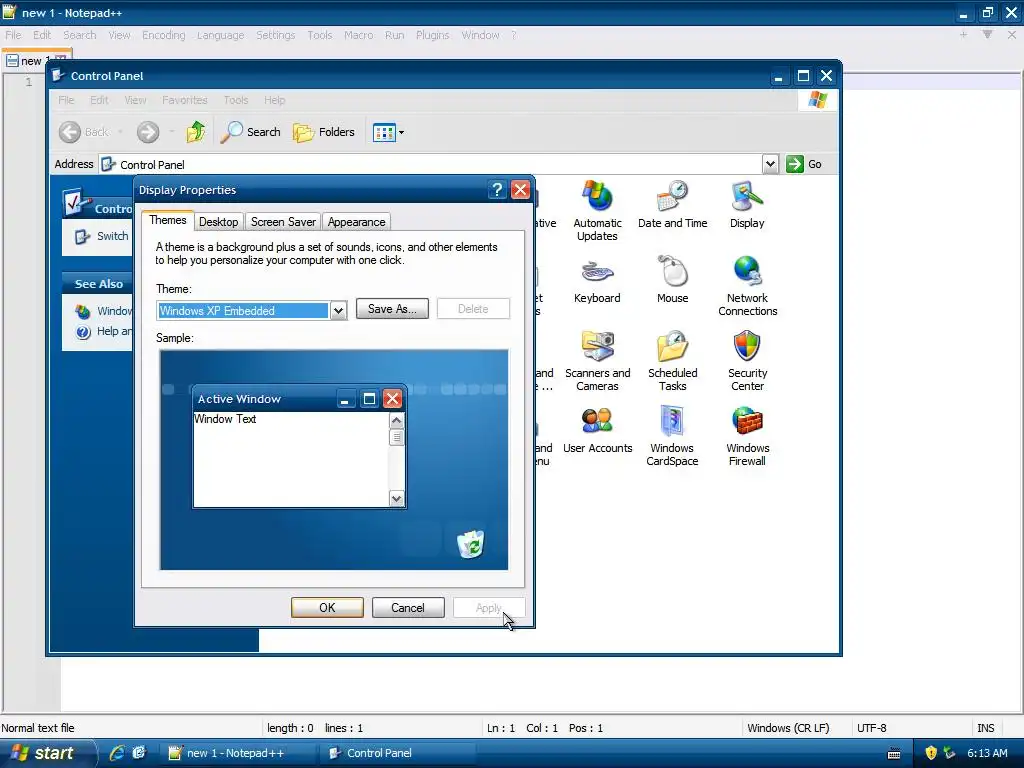The image size is (1024, 768).
Task: Click the Go button next to address
Action: point(804,164)
